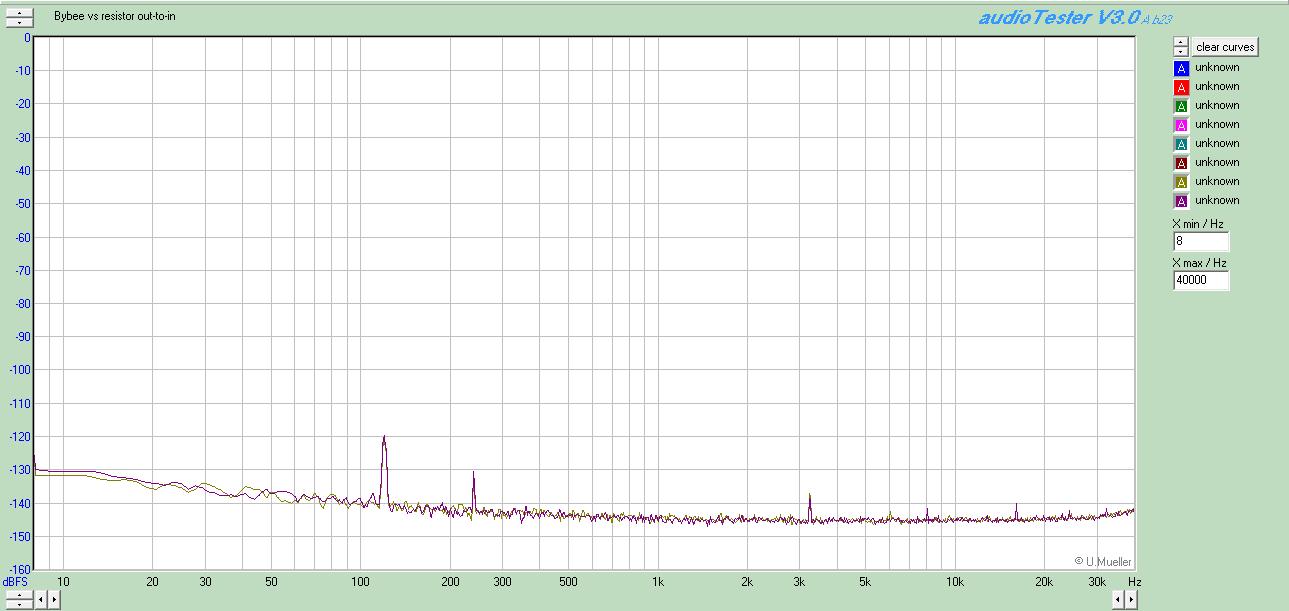Click the dBFS axis unit label
Image resolution: width=1289 pixels, height=611 pixels.
click(15, 581)
